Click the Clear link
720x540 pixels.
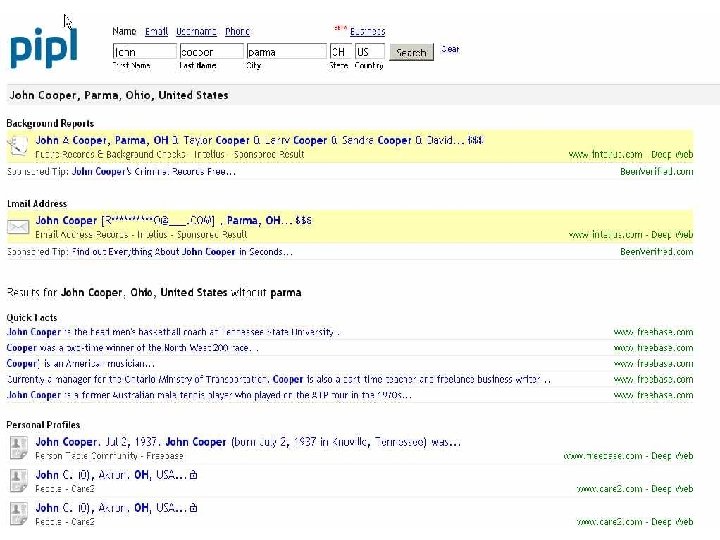coord(450,49)
